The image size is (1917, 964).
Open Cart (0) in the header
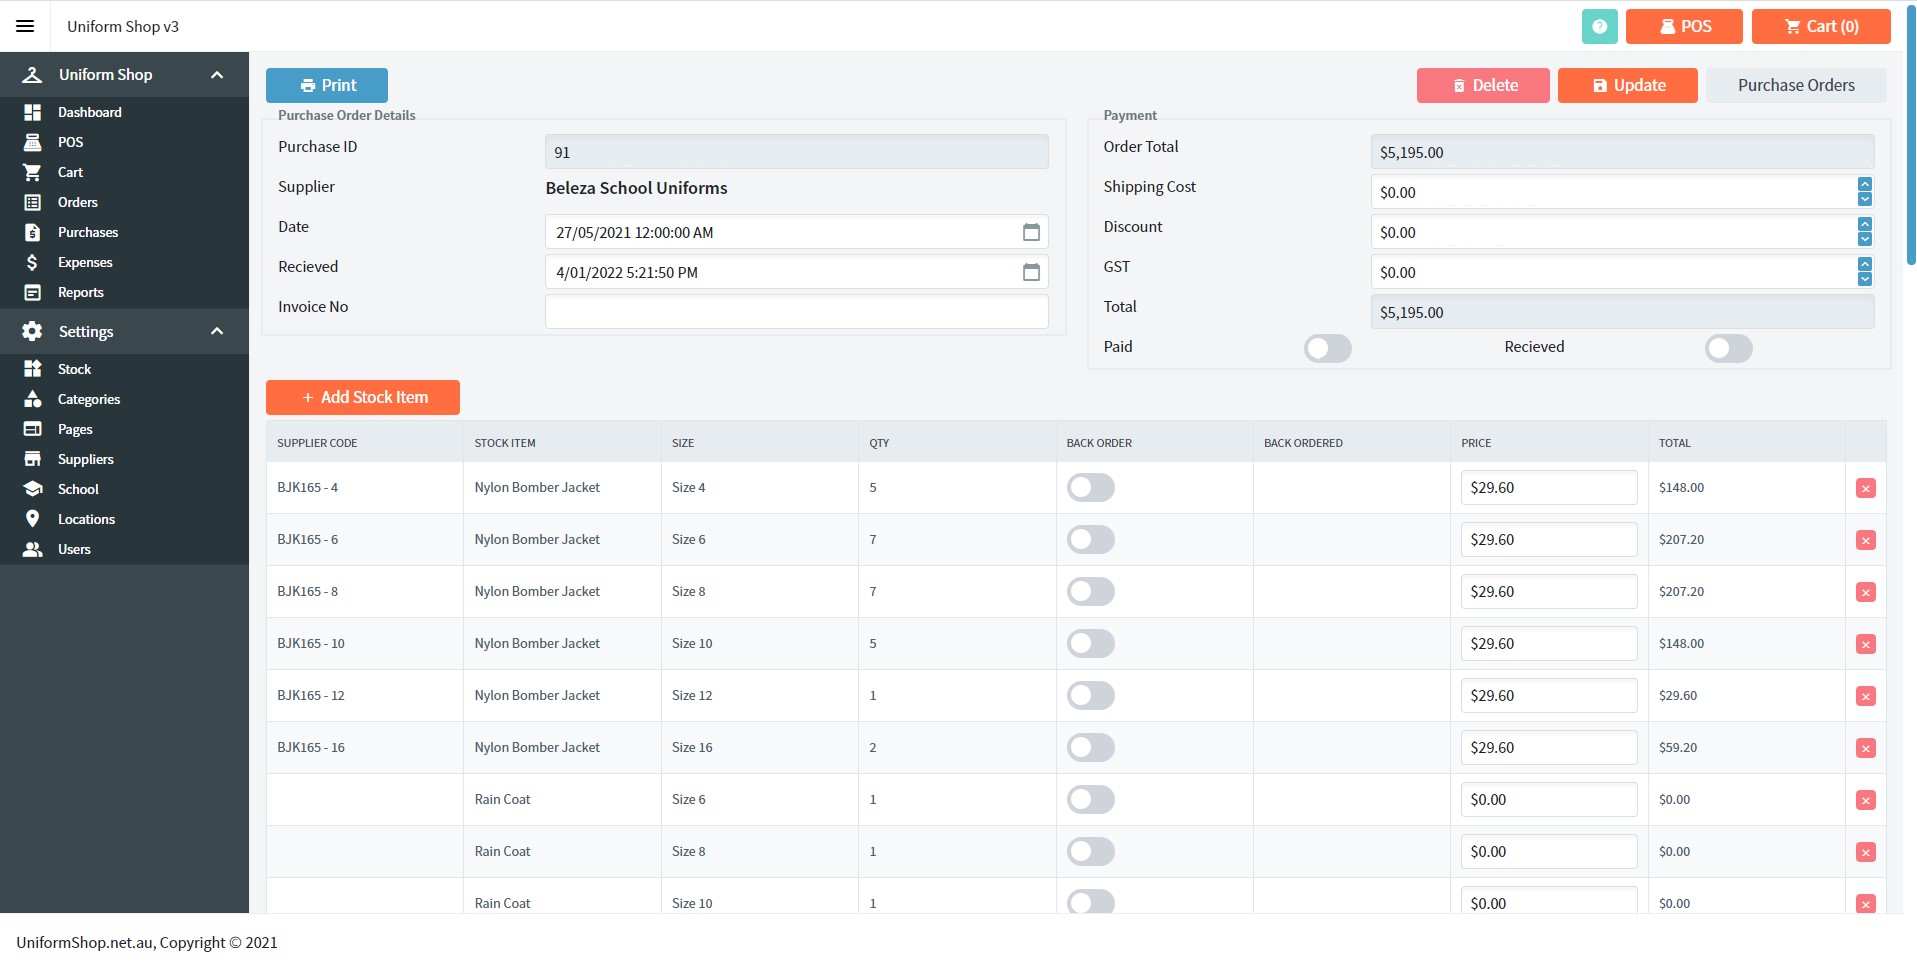1821,26
